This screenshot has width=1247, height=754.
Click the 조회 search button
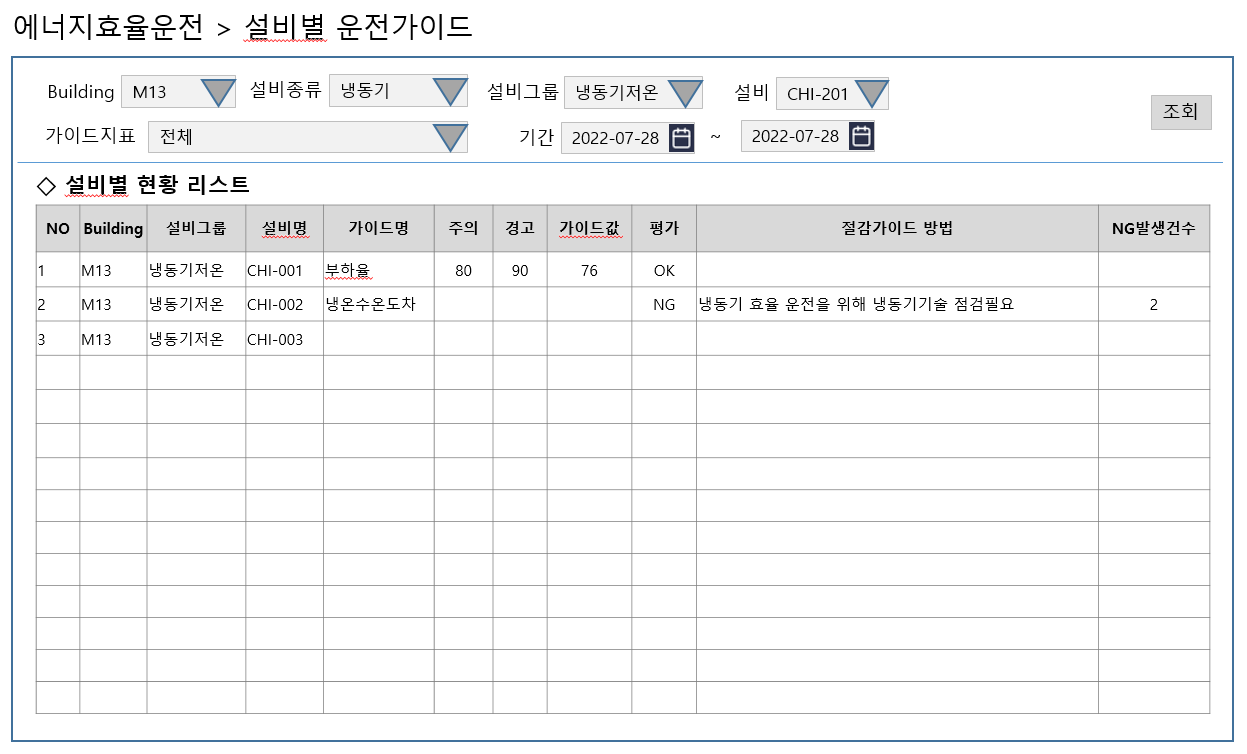point(1181,112)
